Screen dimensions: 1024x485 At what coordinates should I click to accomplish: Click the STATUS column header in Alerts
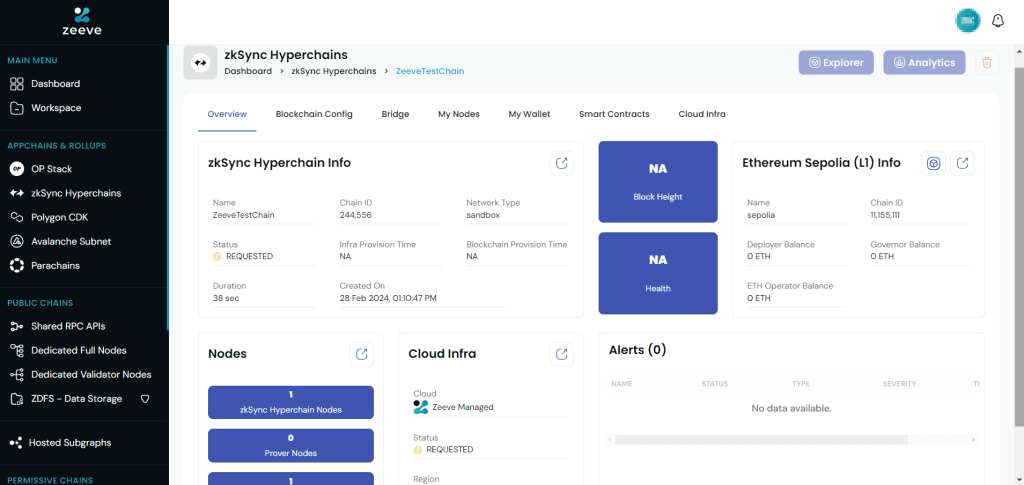coord(714,384)
